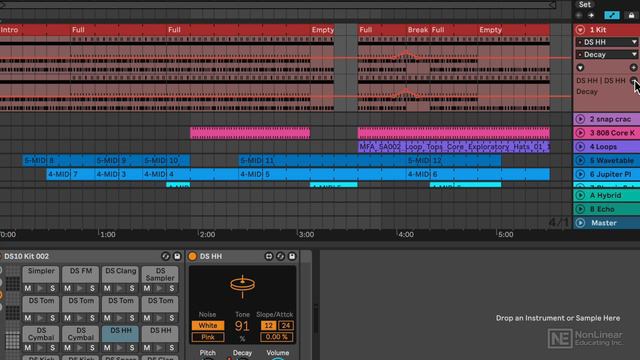640x360 pixels.
Task: Solo the DS Sampler pad
Action: pos(171,288)
